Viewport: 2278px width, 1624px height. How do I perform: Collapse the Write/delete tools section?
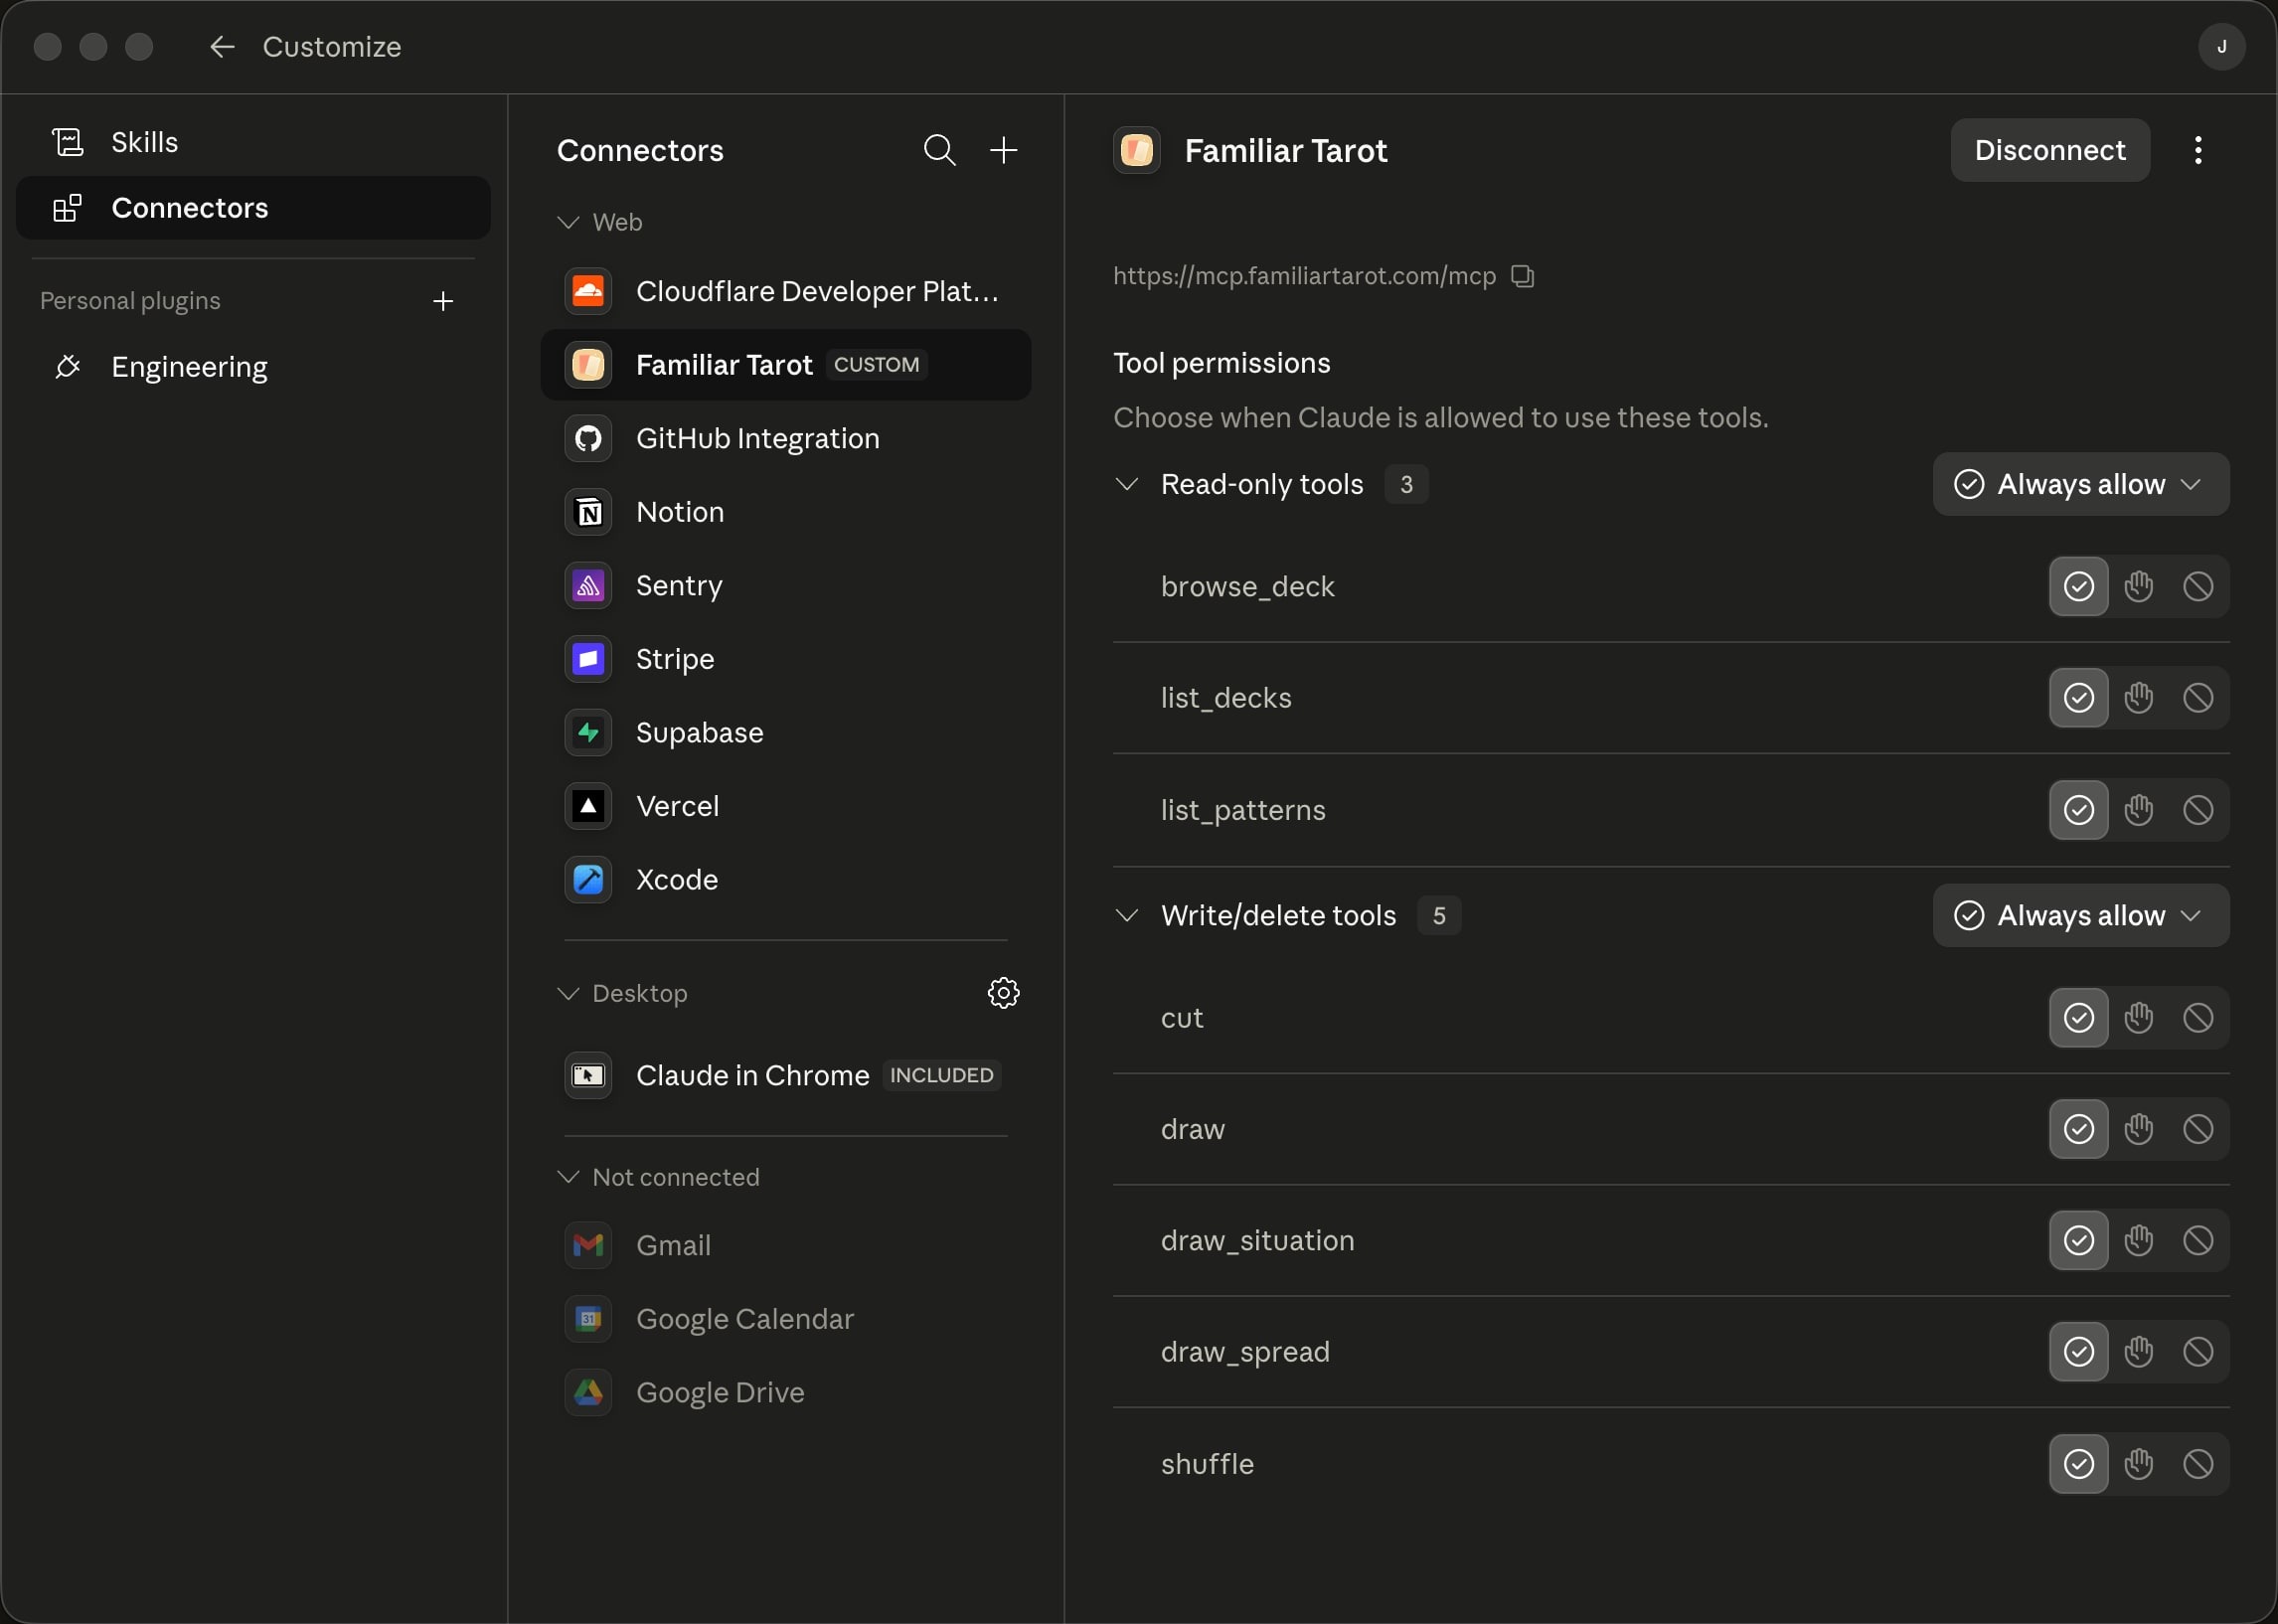(1126, 915)
